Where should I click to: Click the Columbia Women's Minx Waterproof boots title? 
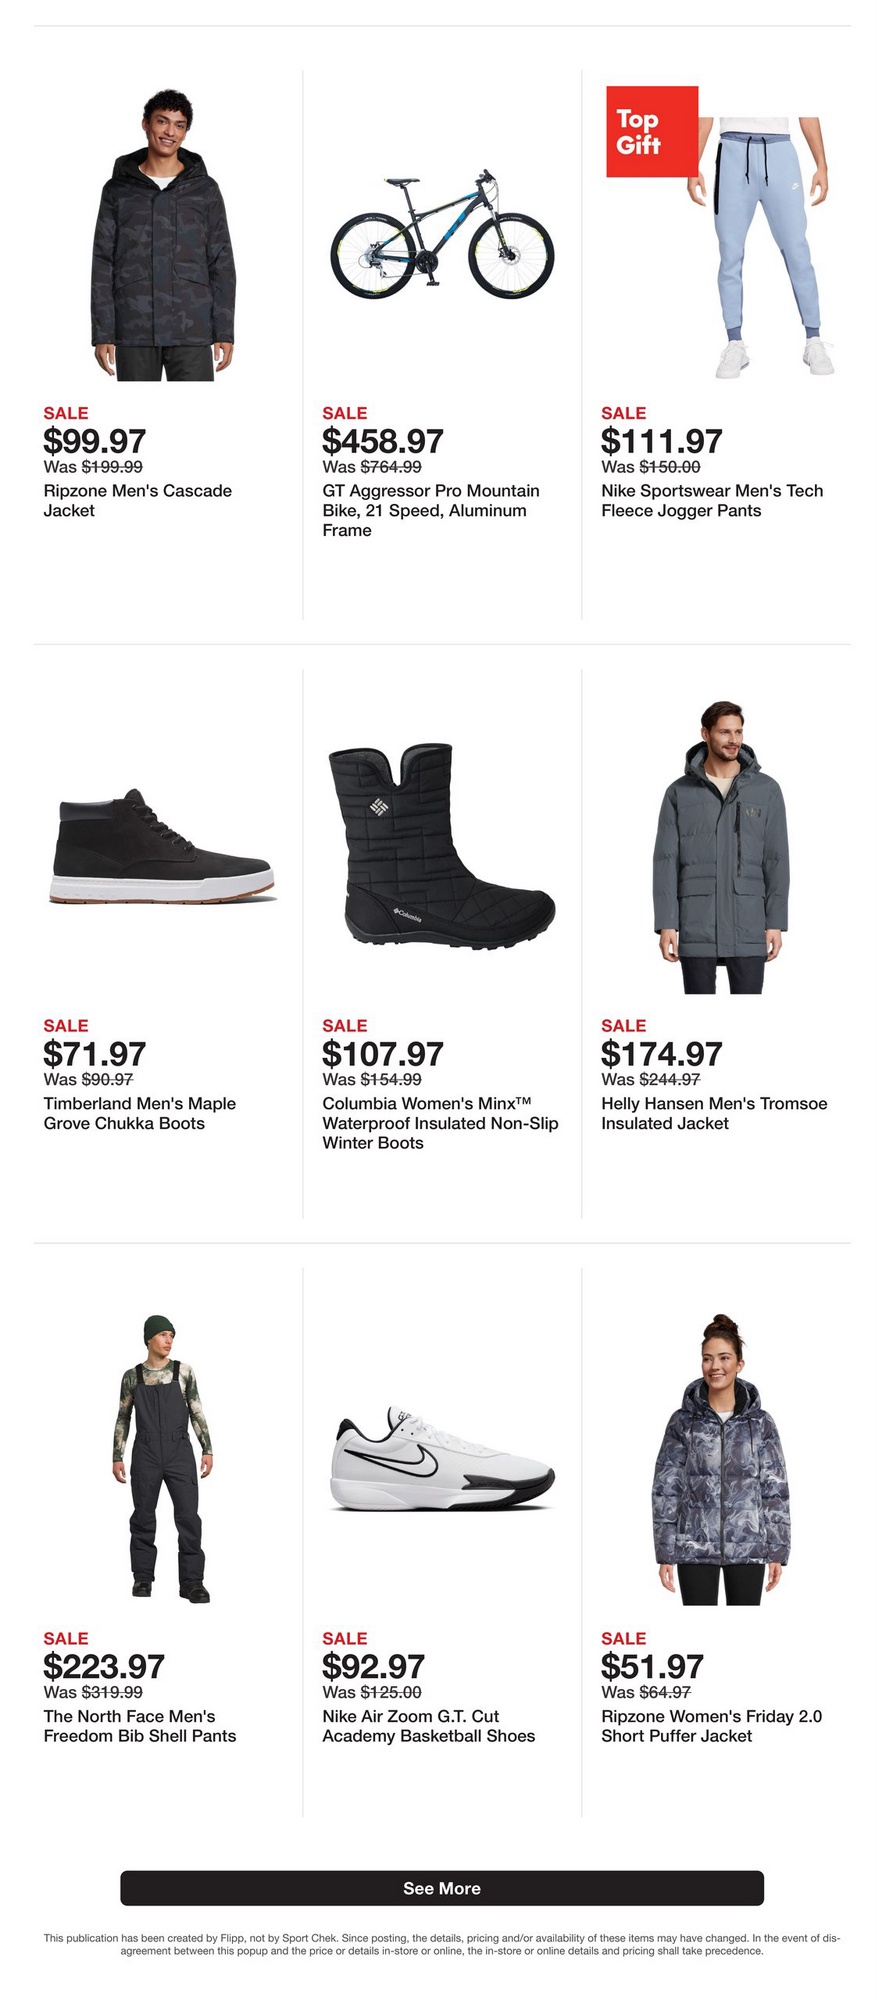[440, 1124]
